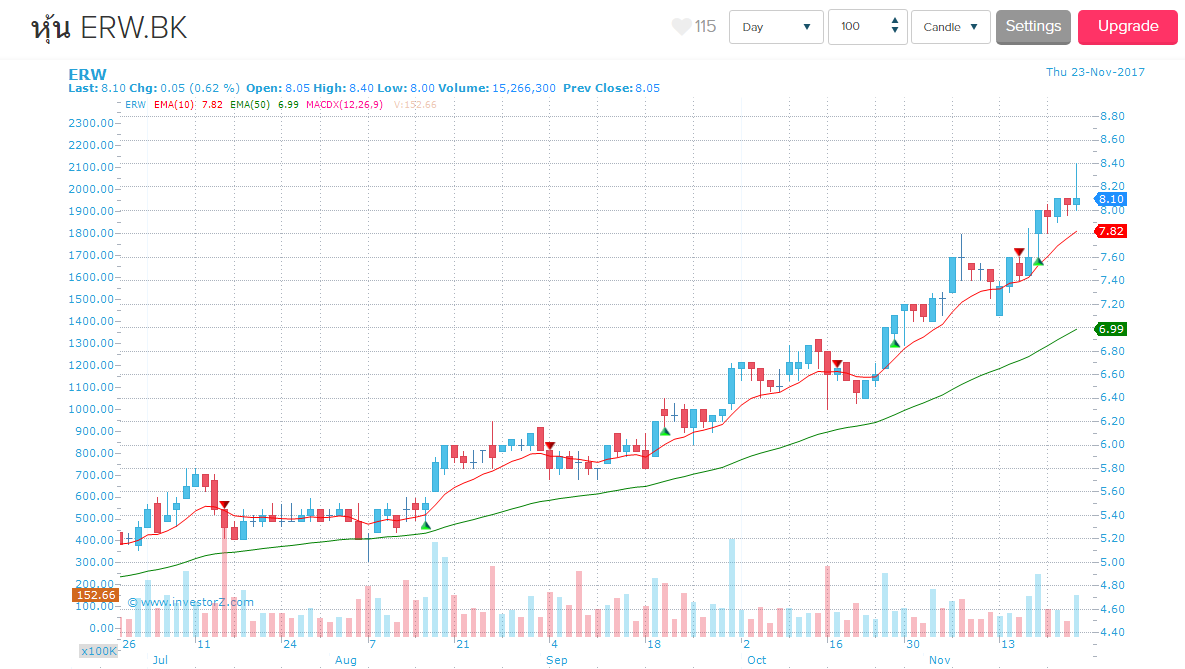Click the Chg: 0.05 (0.62 %) value
This screenshot has width=1185, height=669.
[x=184, y=88]
